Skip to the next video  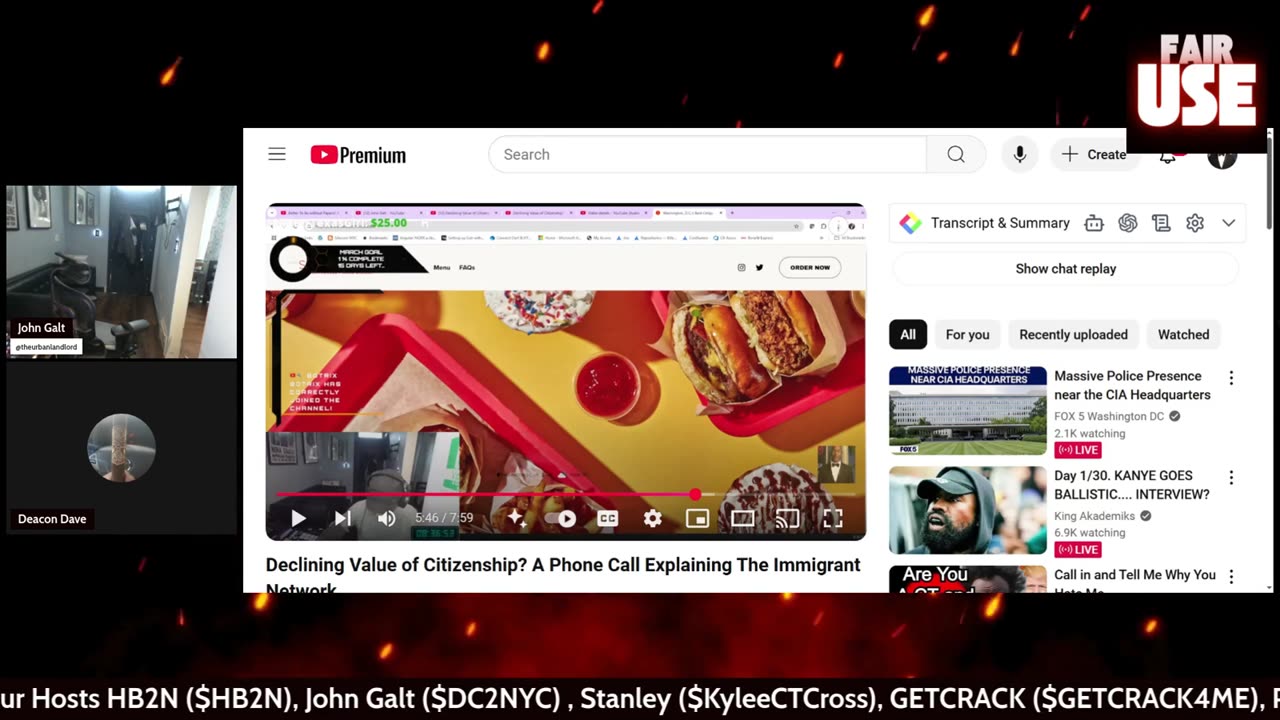coord(343,518)
